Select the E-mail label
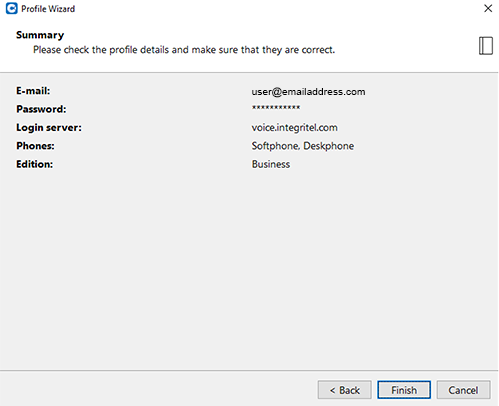The height and width of the screenshot is (406, 499). coord(33,91)
